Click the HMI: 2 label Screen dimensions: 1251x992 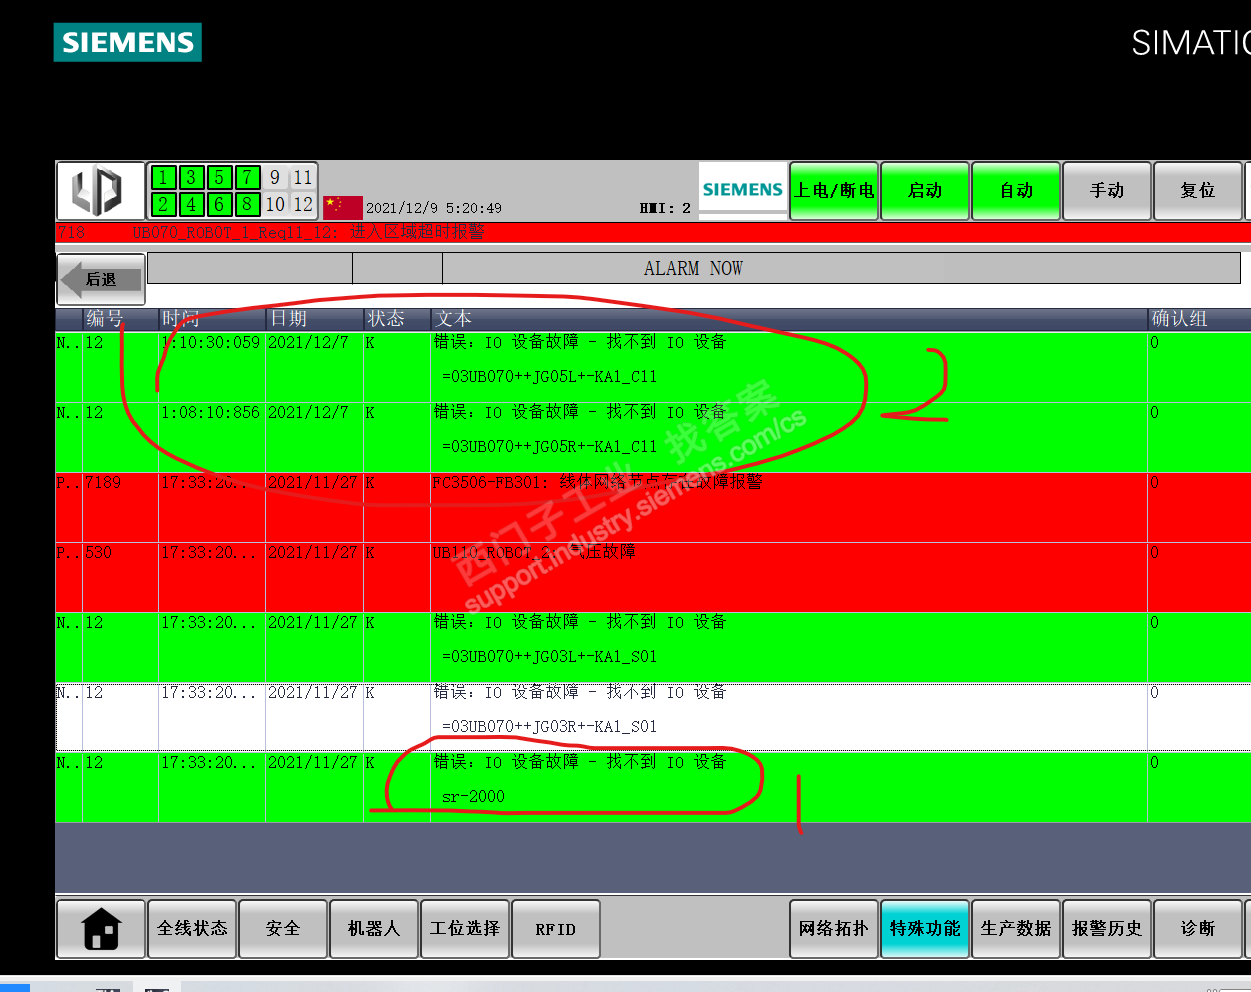point(665,208)
